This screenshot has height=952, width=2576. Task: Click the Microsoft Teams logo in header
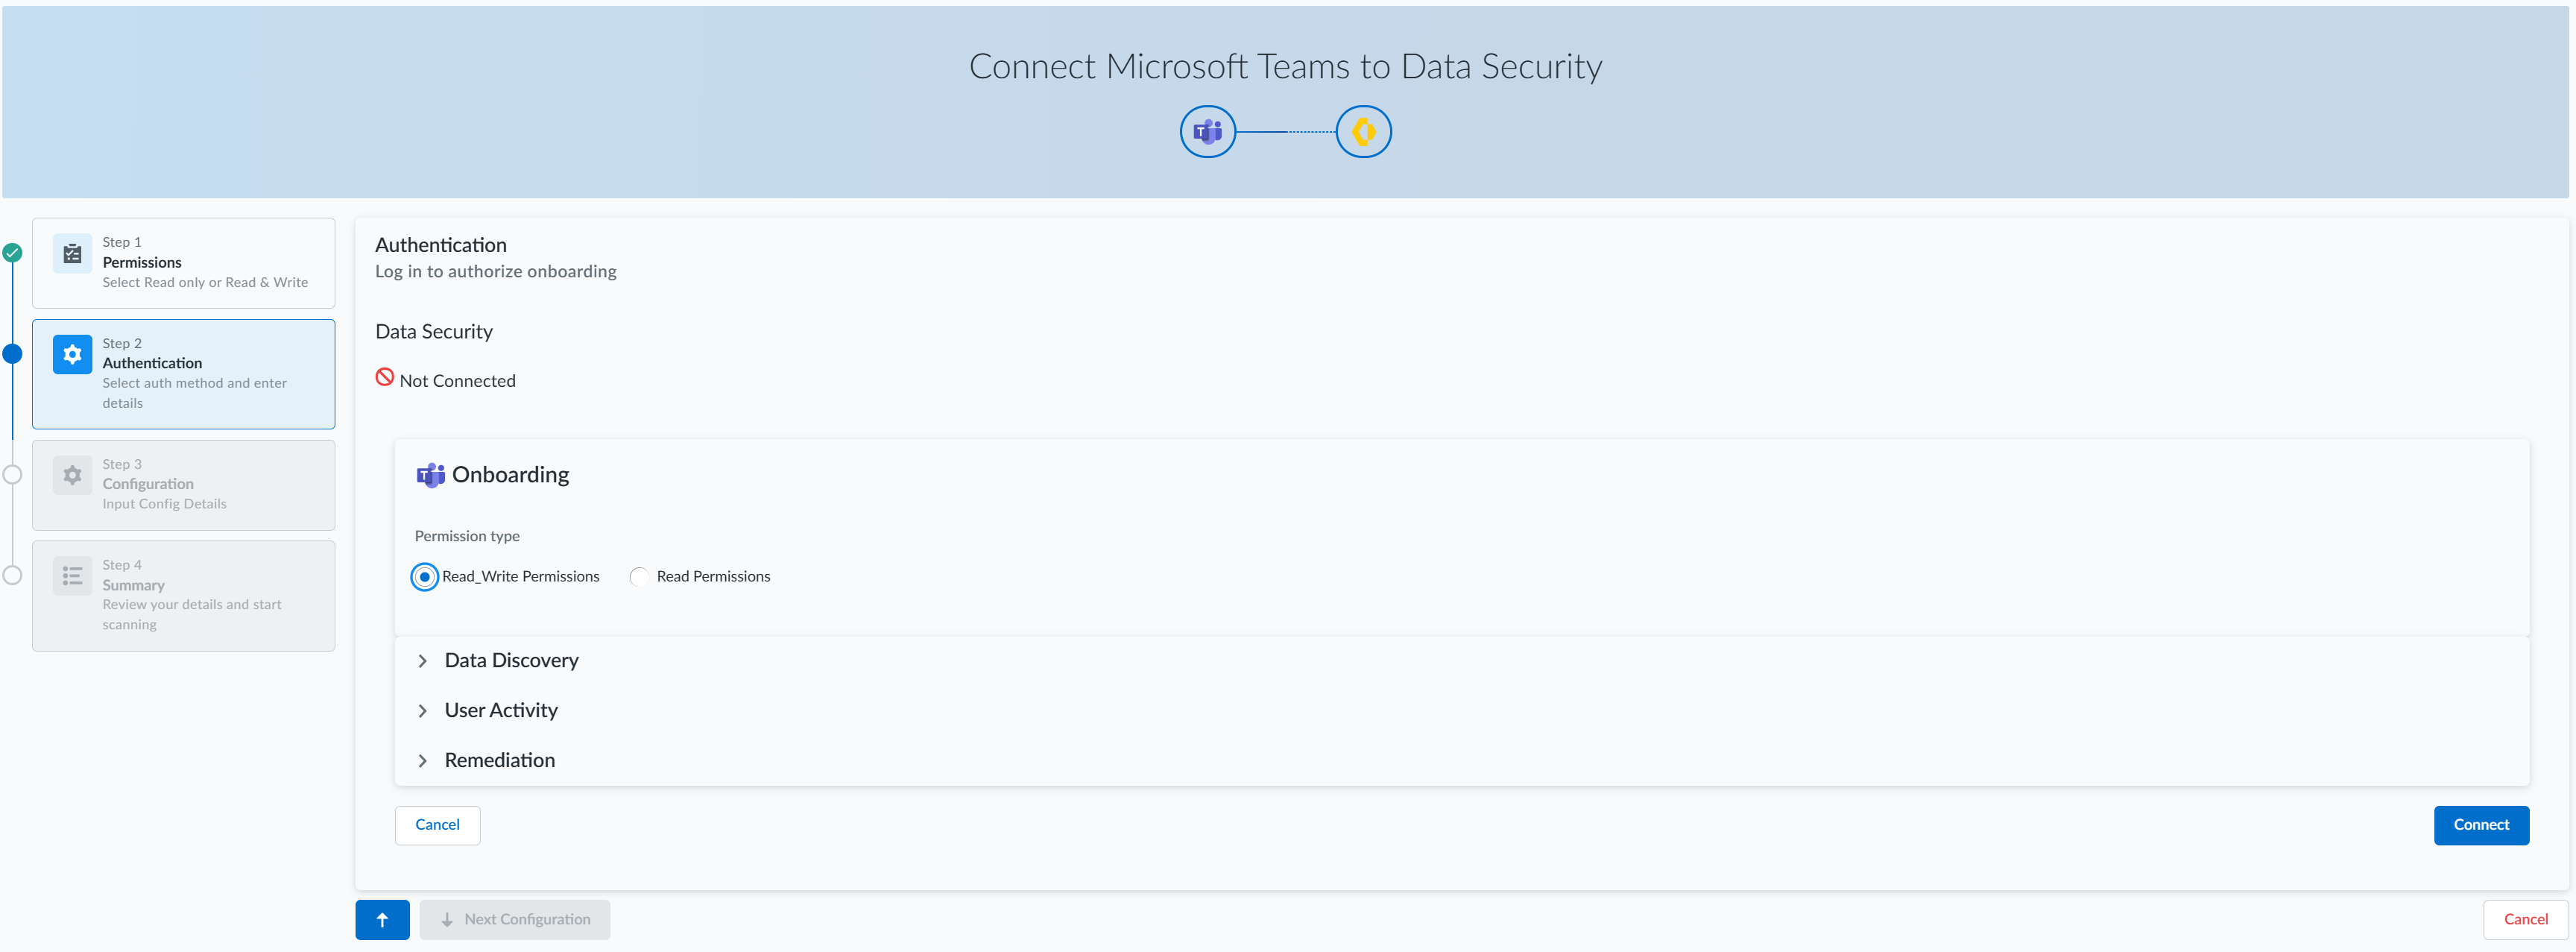pos(1207,132)
